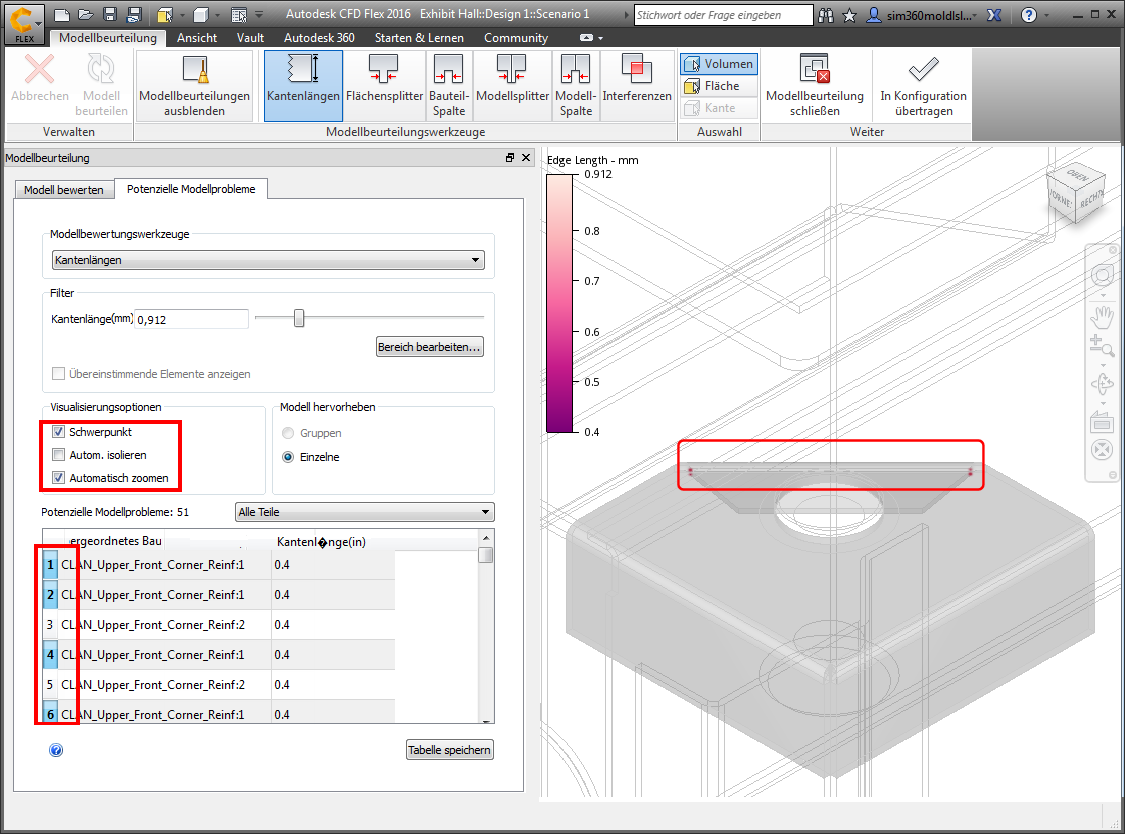Select the Modell-Spalte tool
The image size is (1125, 834).
point(575,85)
